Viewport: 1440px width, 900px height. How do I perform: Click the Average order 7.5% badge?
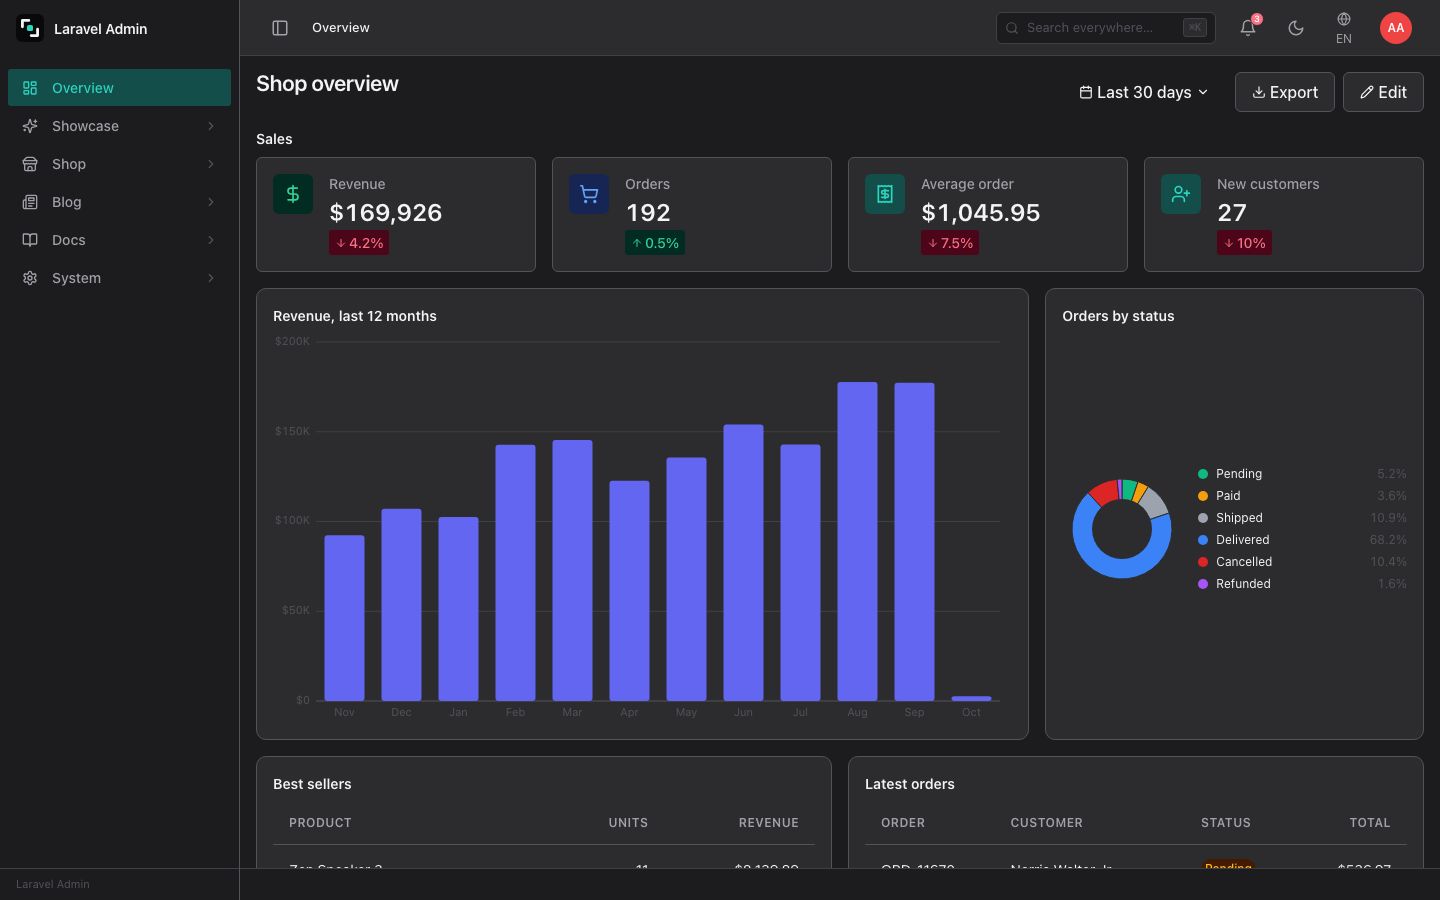[950, 243]
